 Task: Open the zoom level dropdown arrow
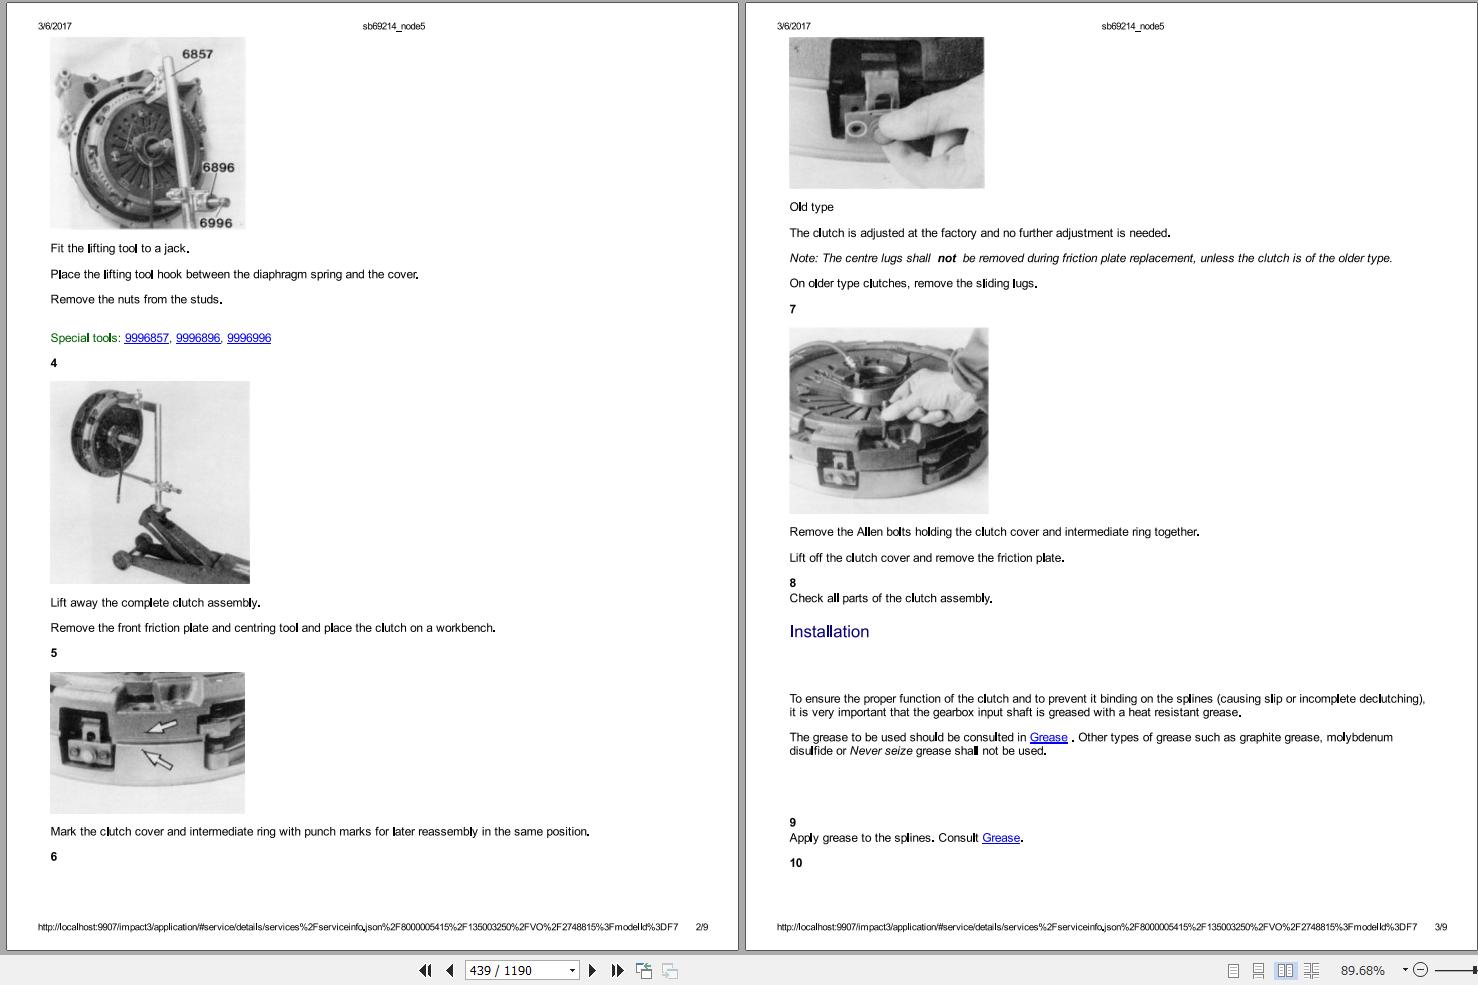pyautogui.click(x=1404, y=970)
